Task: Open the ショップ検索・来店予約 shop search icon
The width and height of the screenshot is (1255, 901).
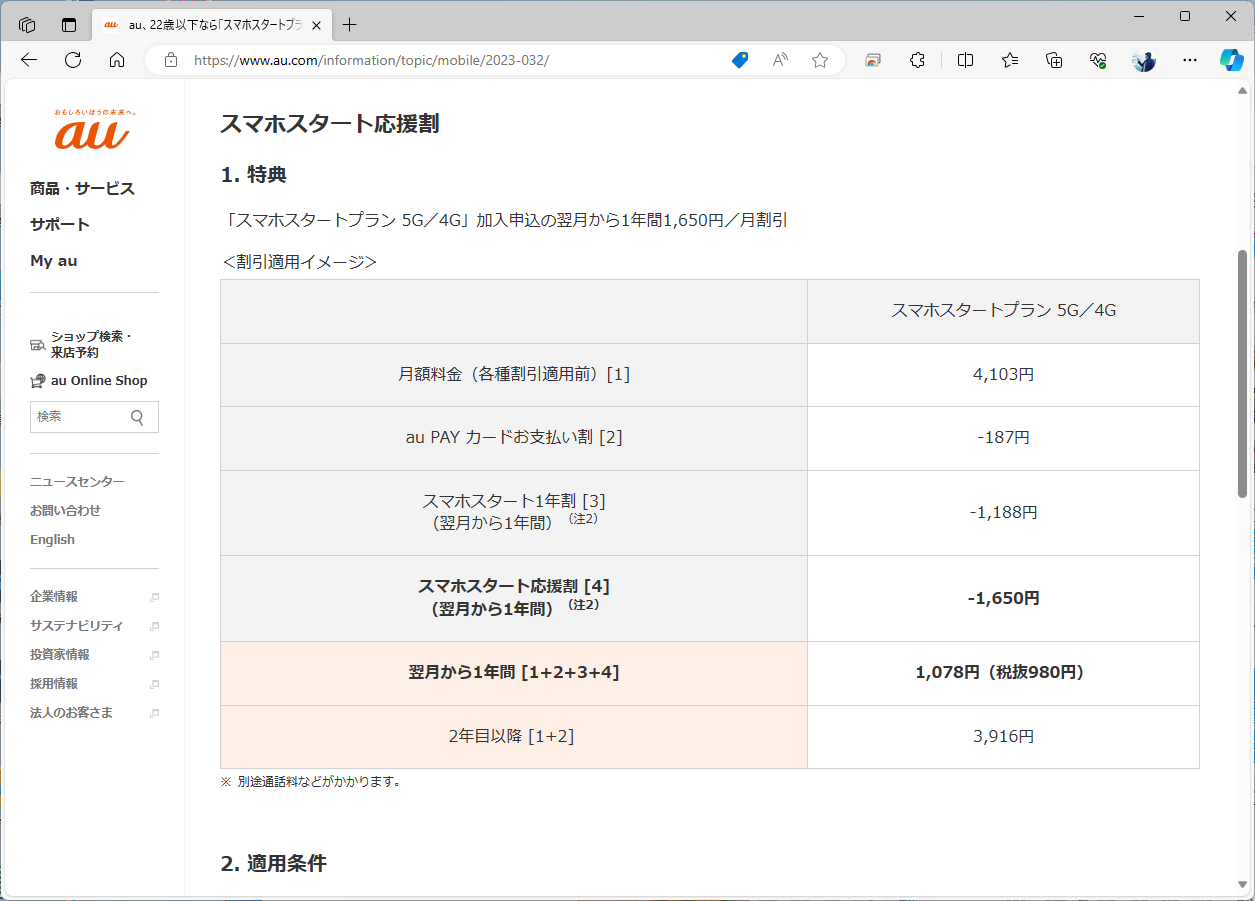Action: [37, 343]
